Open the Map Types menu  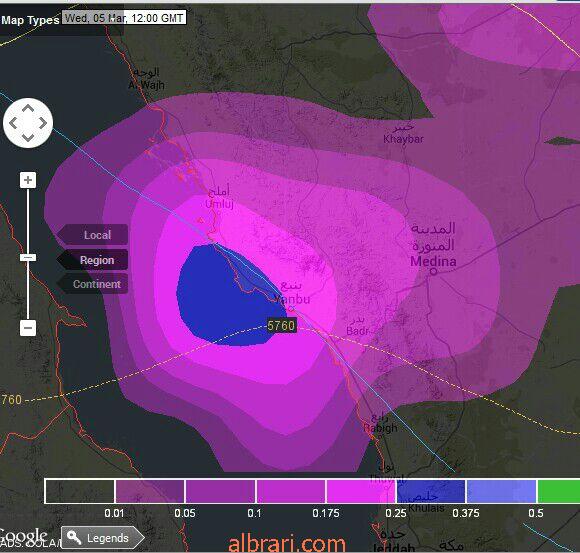[x=30, y=20]
